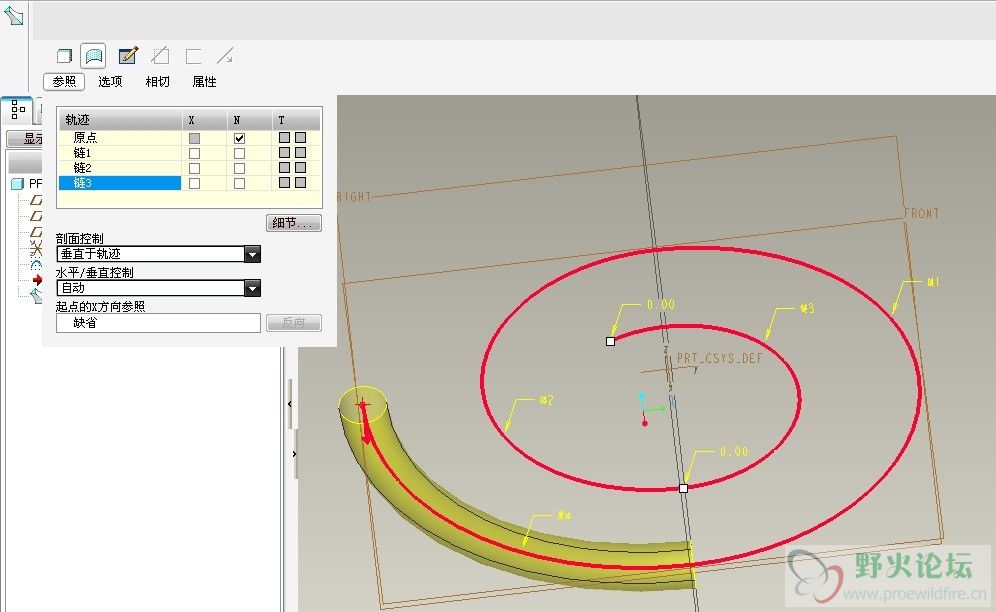Image resolution: width=996 pixels, height=612 pixels.
Task: Click the upper sash collapse arrow
Action: point(290,404)
